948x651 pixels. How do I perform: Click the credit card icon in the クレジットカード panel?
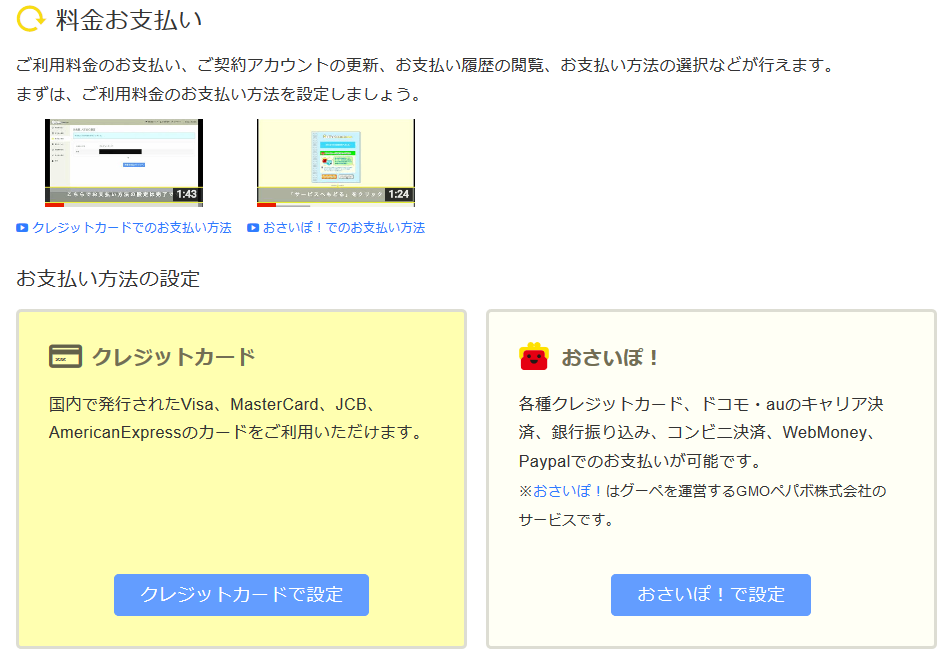coord(65,356)
